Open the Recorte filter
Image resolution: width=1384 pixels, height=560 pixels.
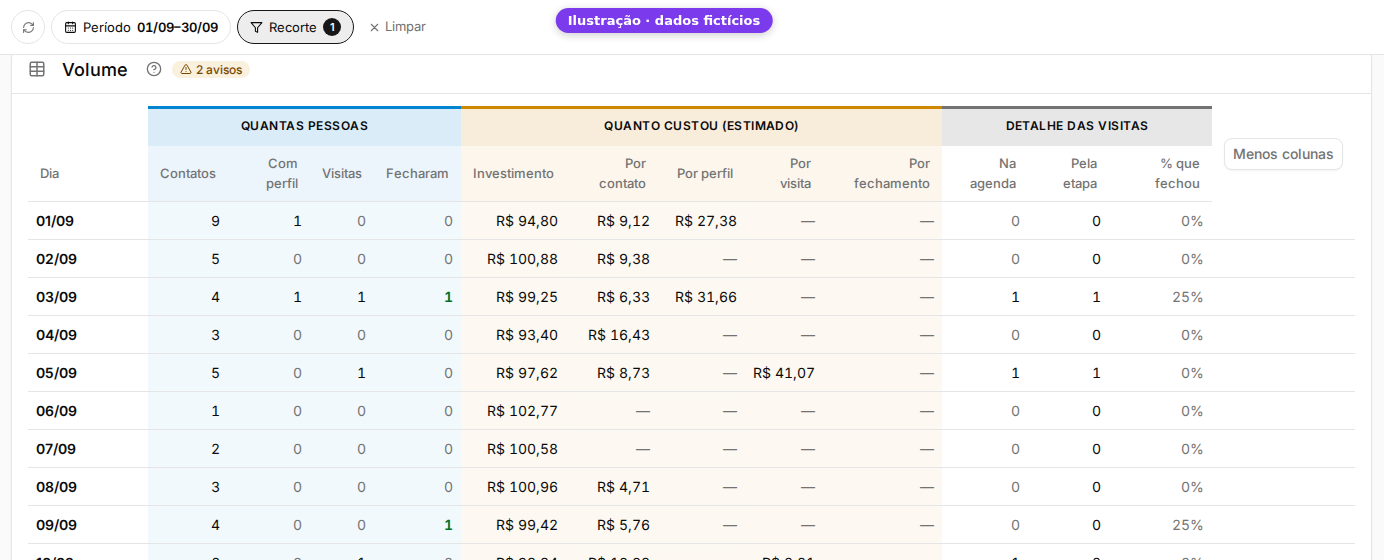[295, 27]
